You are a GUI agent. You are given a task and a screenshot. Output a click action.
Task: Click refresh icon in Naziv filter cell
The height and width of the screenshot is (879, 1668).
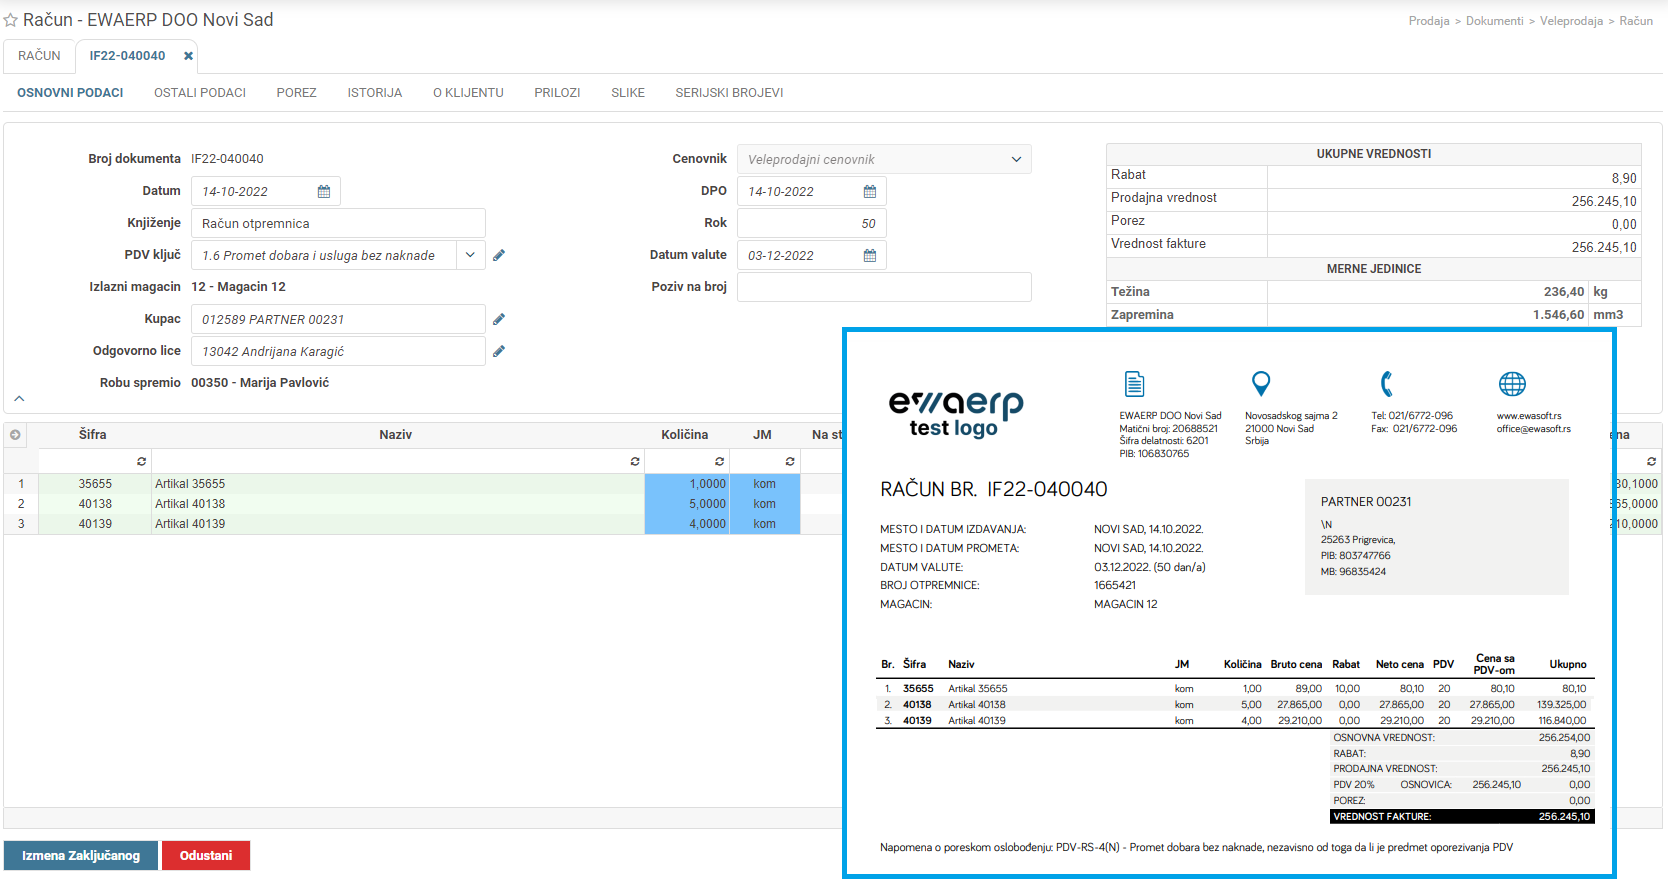click(634, 461)
